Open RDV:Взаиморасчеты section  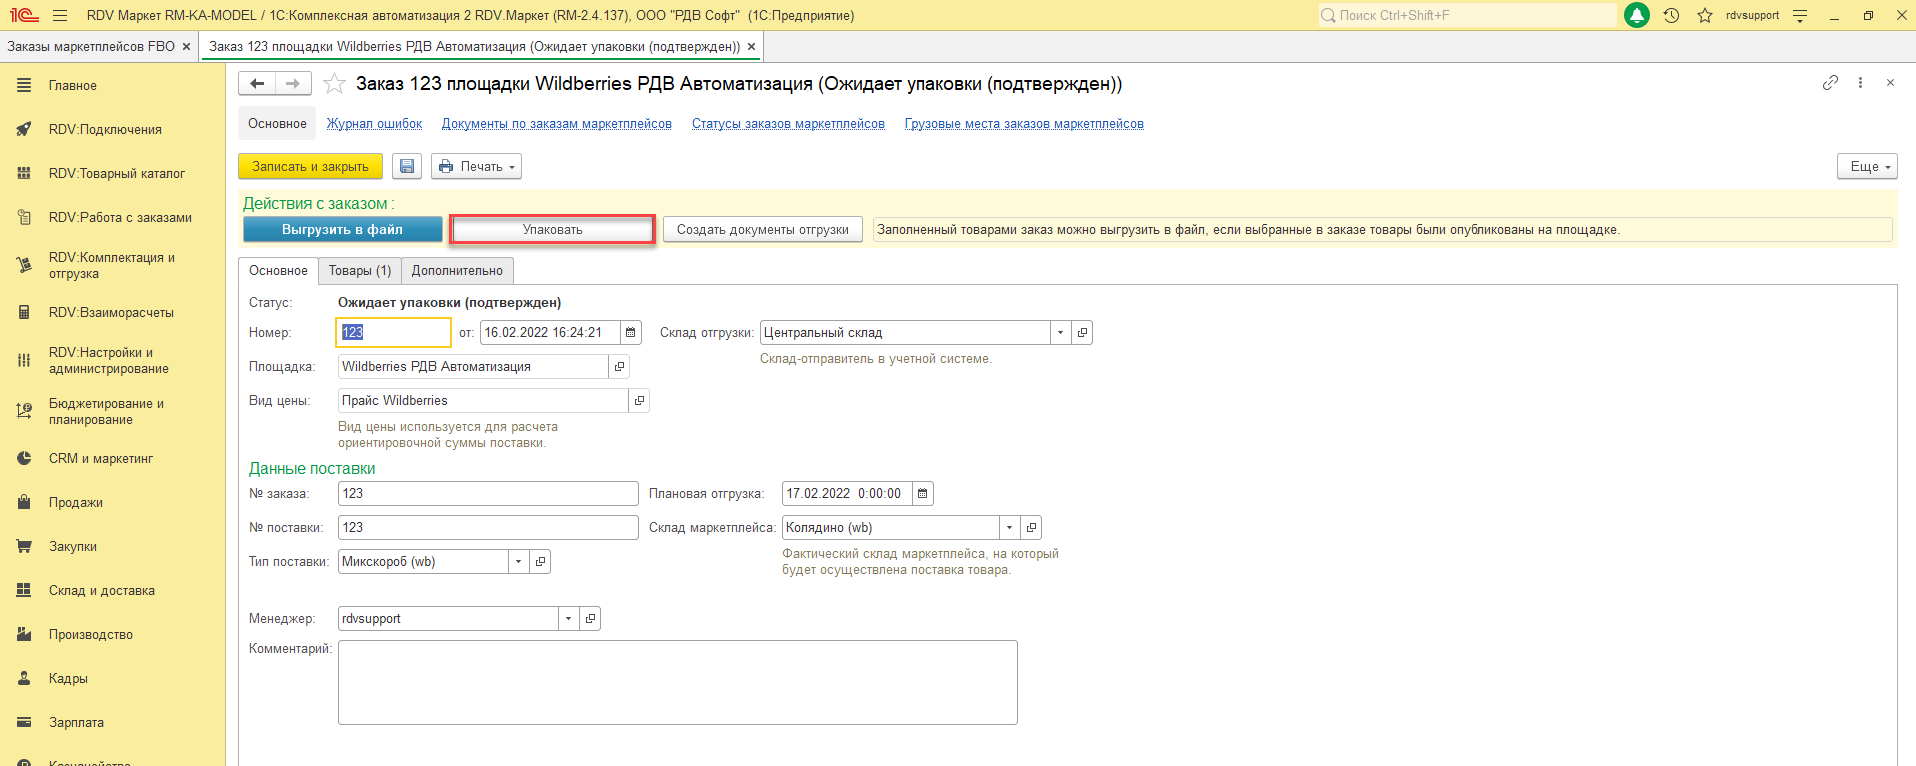[x=113, y=313]
